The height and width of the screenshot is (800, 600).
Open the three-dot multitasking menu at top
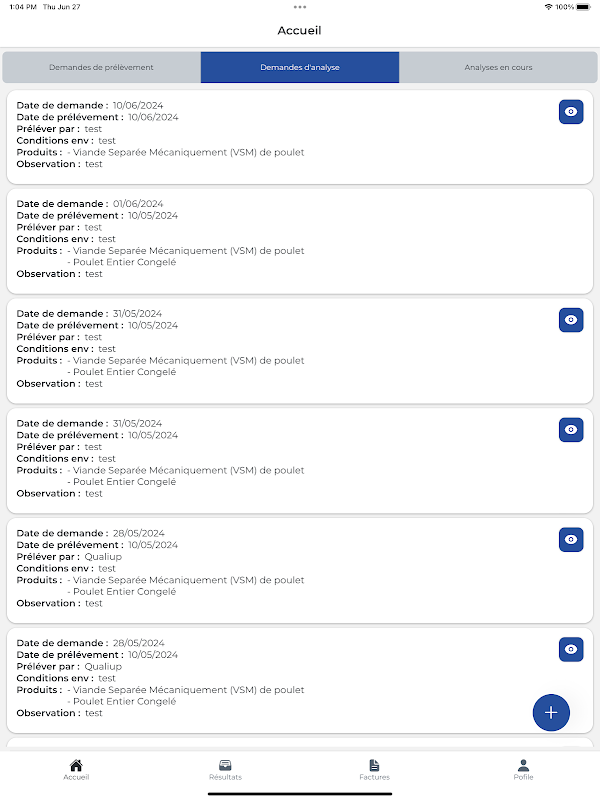300,7
